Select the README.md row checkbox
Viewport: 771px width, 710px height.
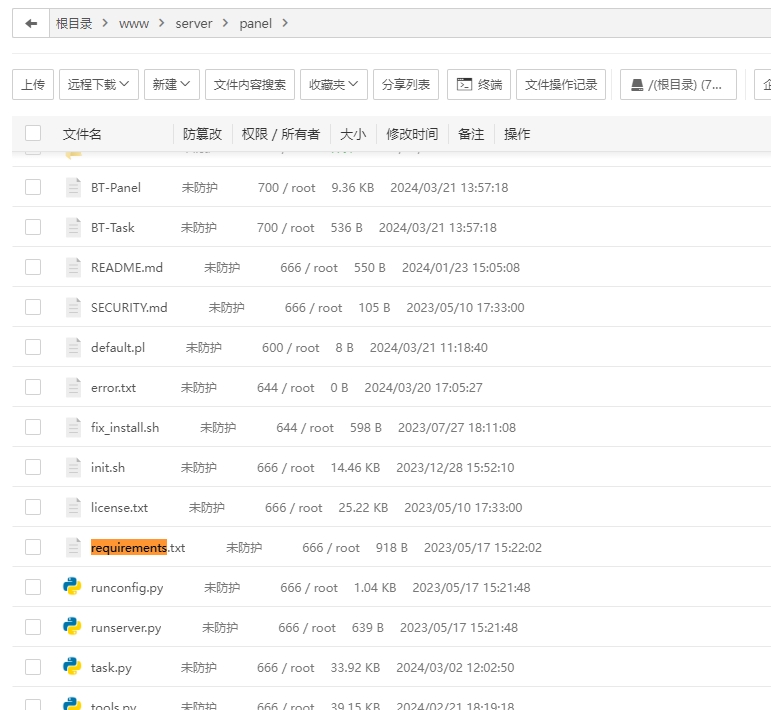(x=33, y=267)
